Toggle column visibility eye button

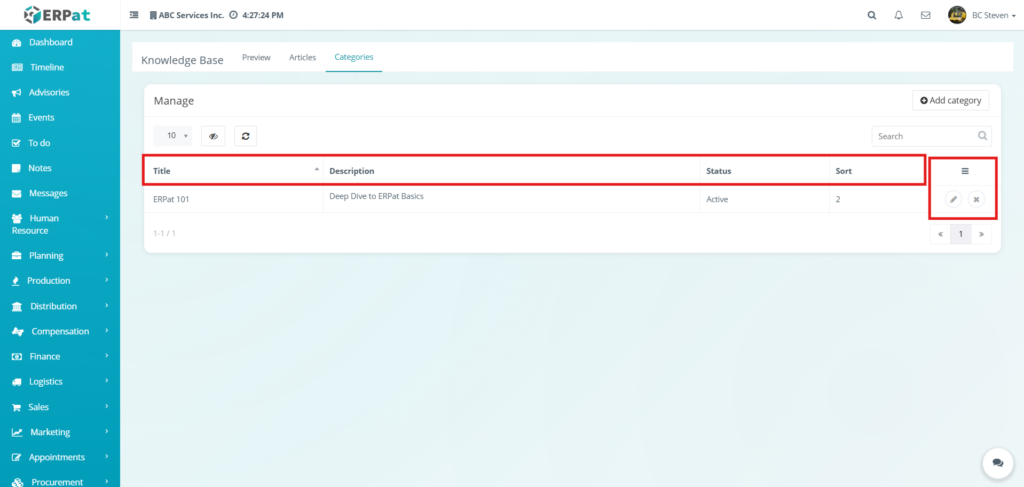pos(213,136)
